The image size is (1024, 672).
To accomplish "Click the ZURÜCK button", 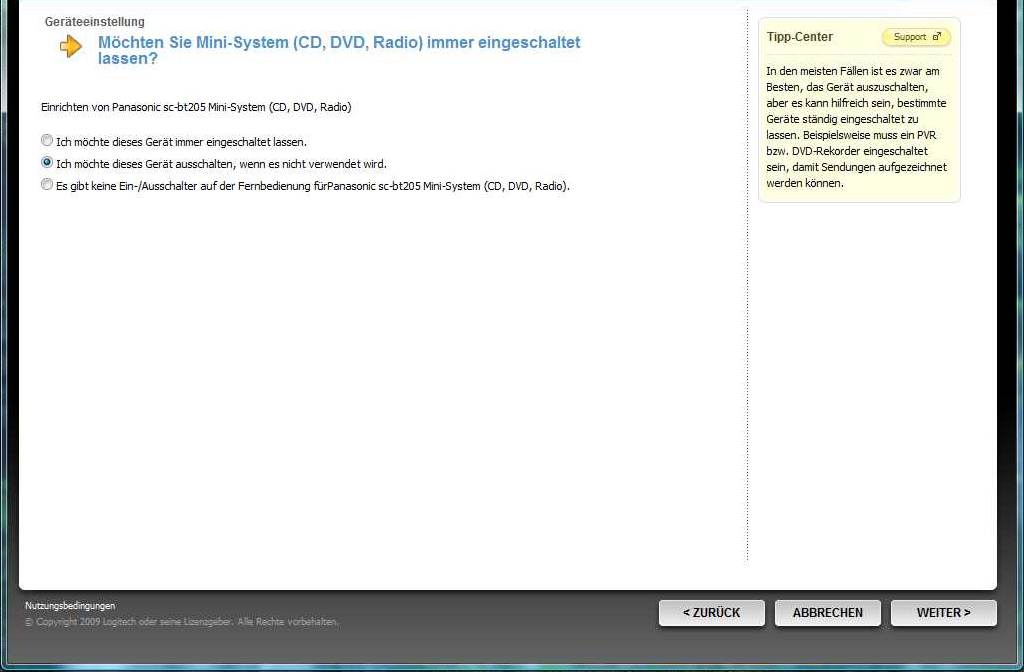I will [x=711, y=613].
